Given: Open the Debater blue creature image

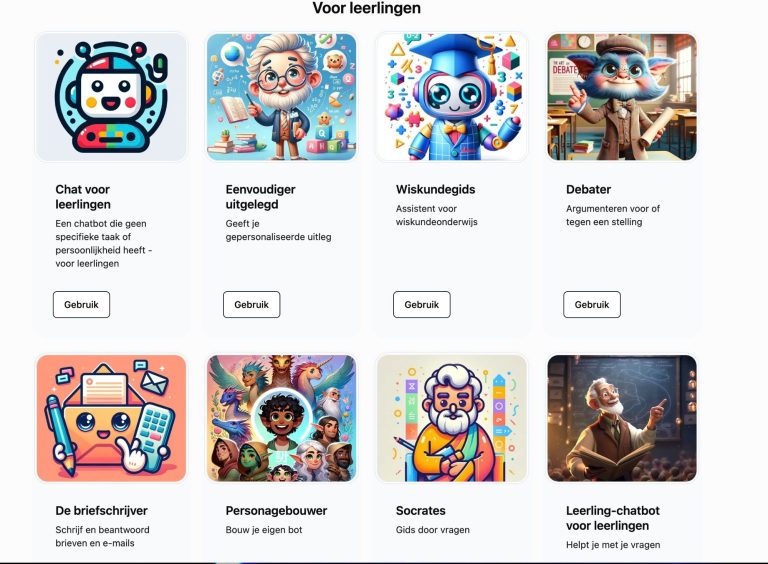Looking at the screenshot, I should click(622, 97).
